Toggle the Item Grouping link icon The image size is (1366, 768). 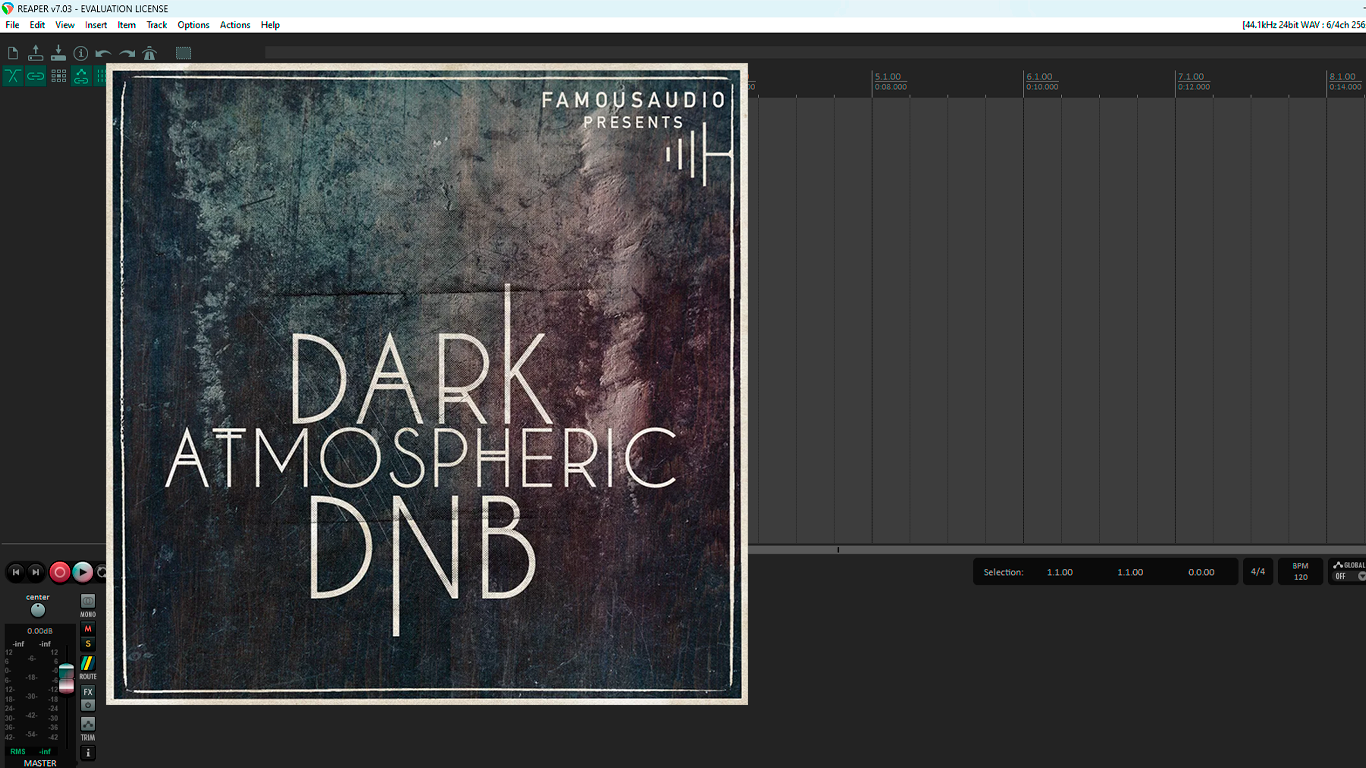pos(36,76)
